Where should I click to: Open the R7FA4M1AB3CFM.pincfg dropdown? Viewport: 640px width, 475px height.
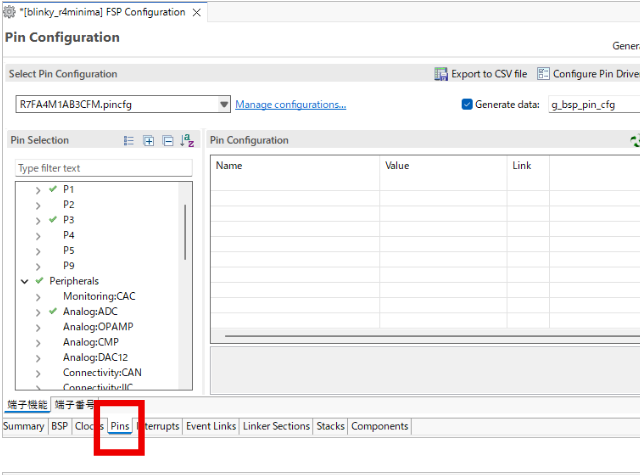pyautogui.click(x=224, y=104)
